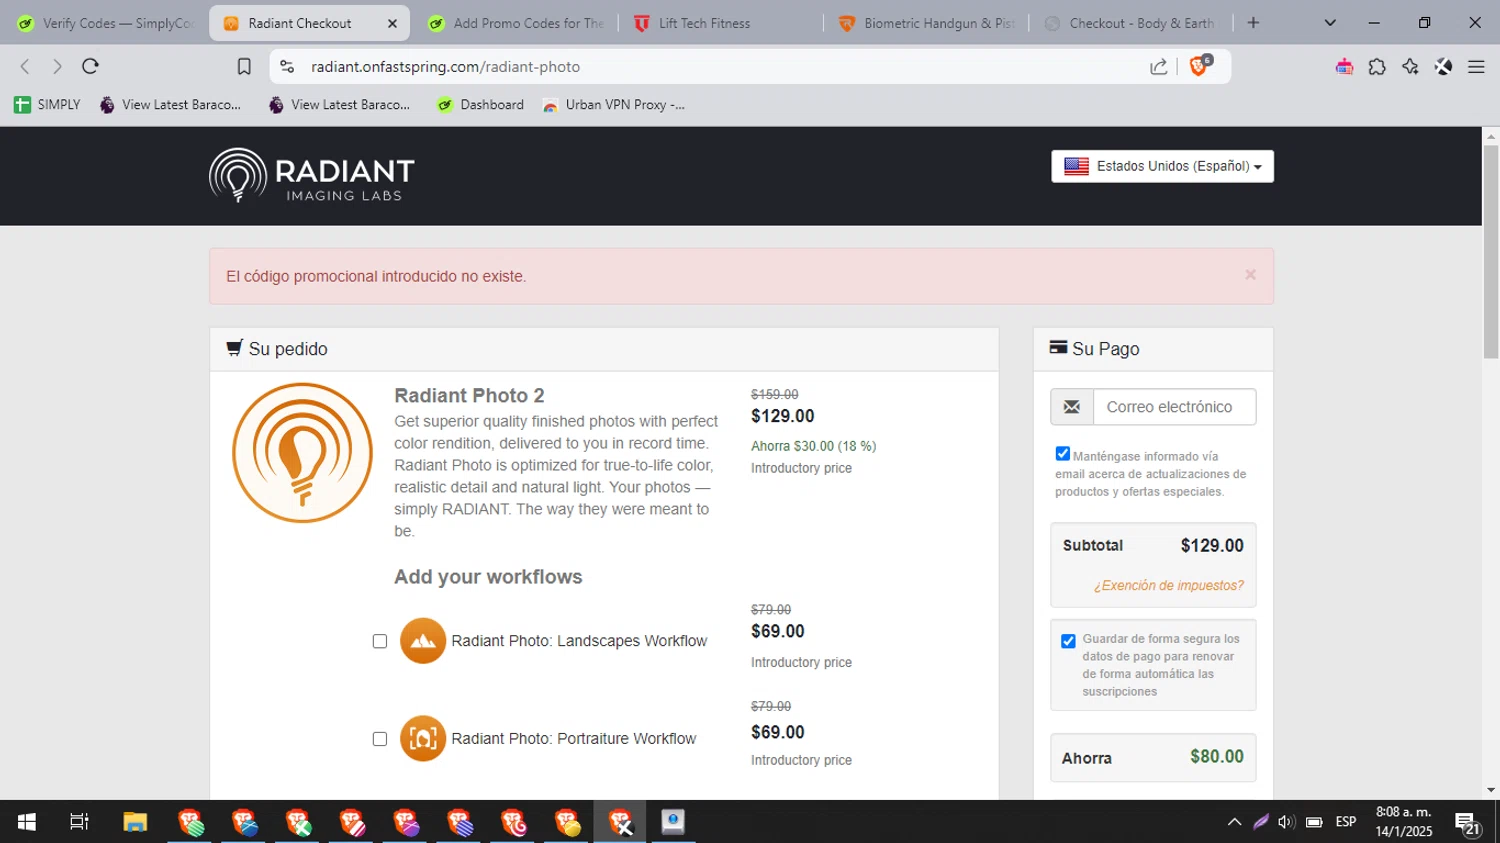Click the black and white extension icon in the toolbar

click(x=1443, y=67)
